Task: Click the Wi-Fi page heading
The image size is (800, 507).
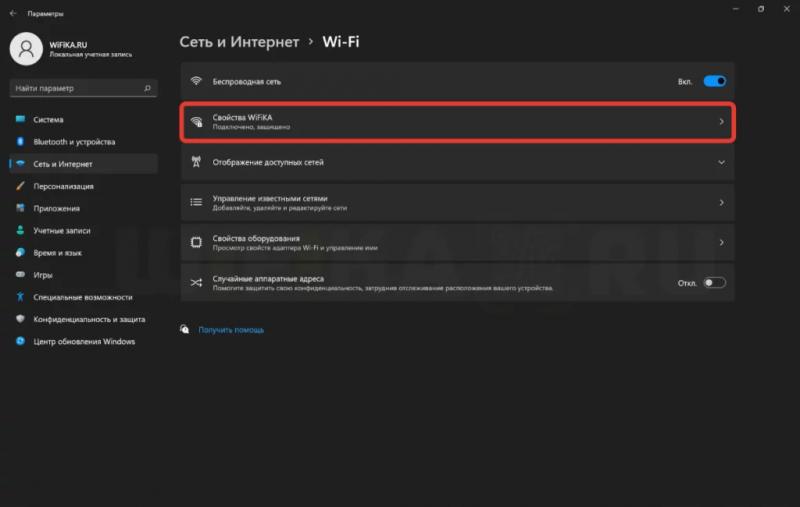Action: point(341,42)
